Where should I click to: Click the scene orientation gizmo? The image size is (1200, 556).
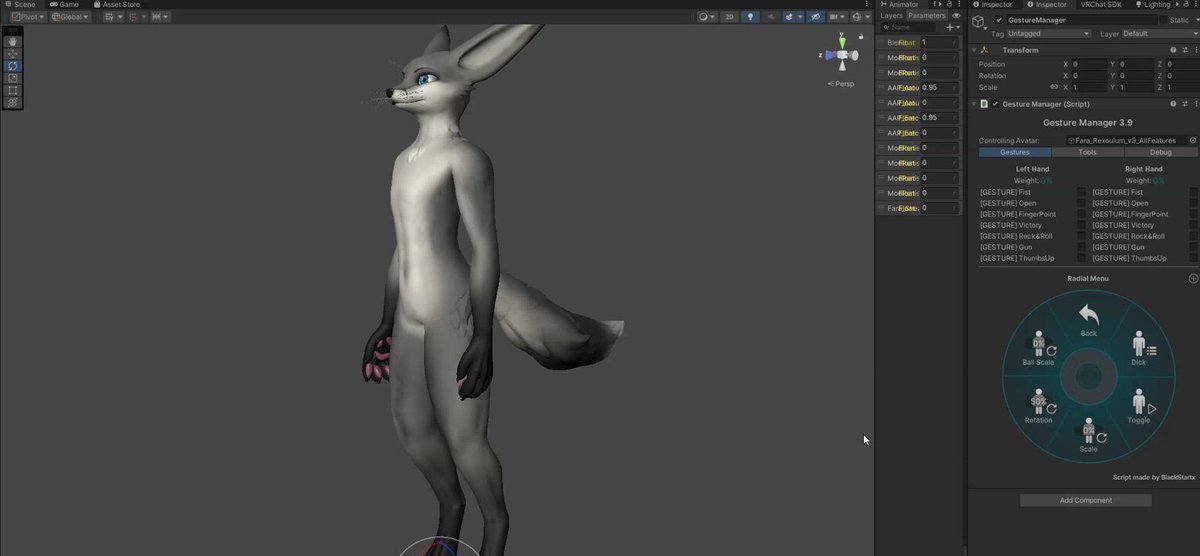pyautogui.click(x=842, y=55)
